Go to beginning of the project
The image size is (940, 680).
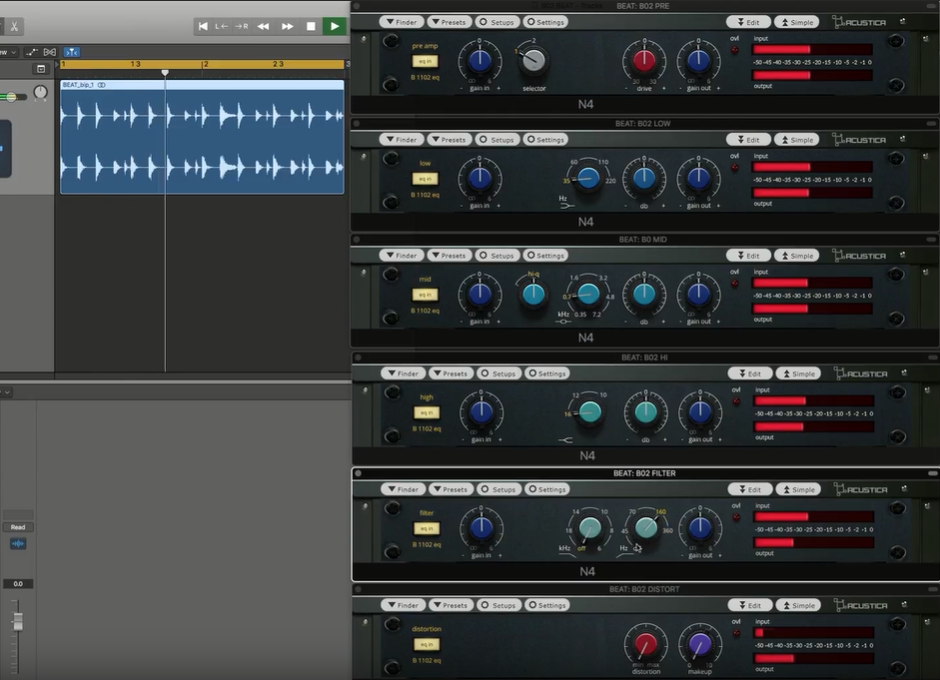(x=203, y=26)
